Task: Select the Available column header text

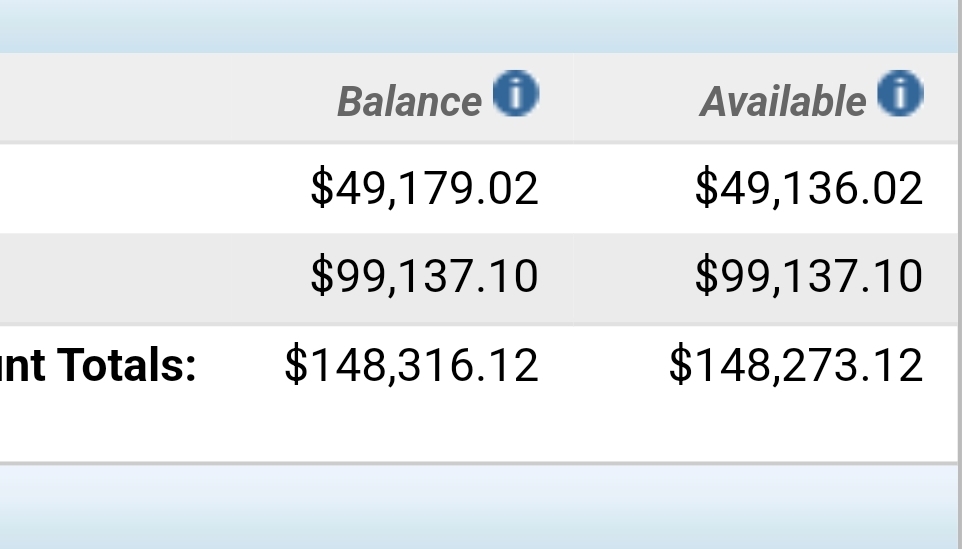Action: (x=783, y=101)
